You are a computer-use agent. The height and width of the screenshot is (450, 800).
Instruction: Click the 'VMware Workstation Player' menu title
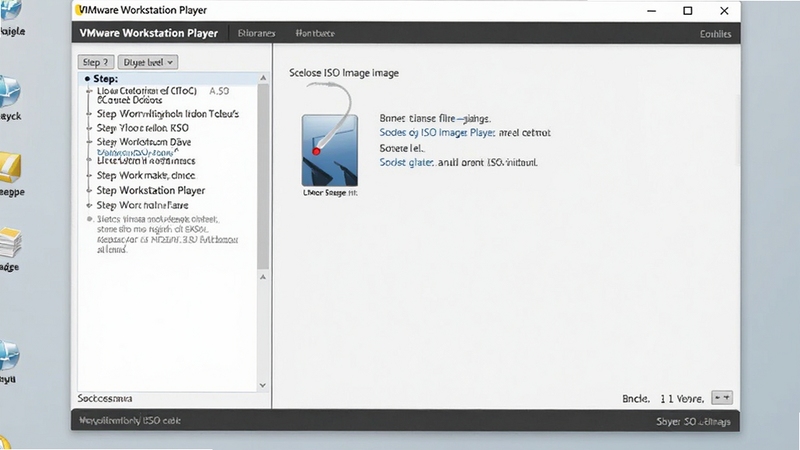click(148, 33)
